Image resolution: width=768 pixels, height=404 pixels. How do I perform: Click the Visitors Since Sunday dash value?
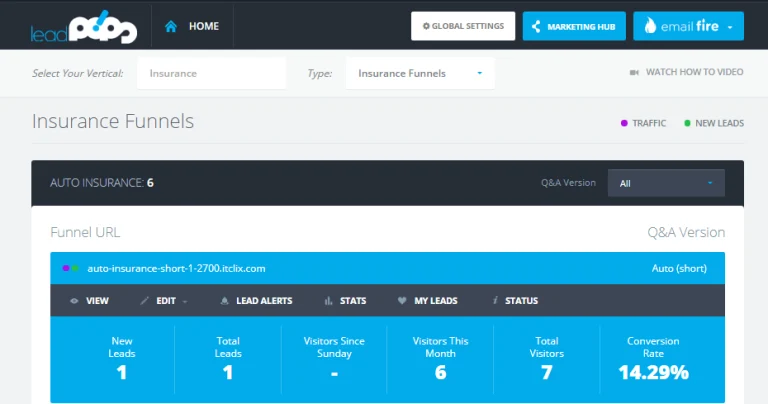[334, 374]
